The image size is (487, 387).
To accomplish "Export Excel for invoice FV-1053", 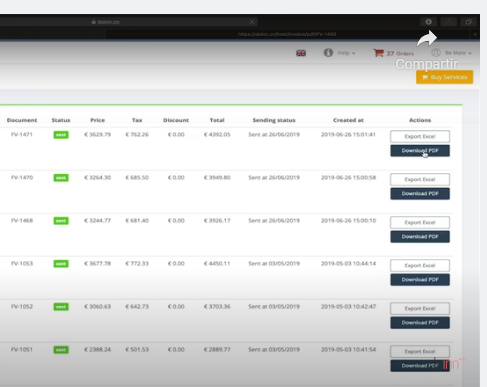I will click(x=420, y=265).
